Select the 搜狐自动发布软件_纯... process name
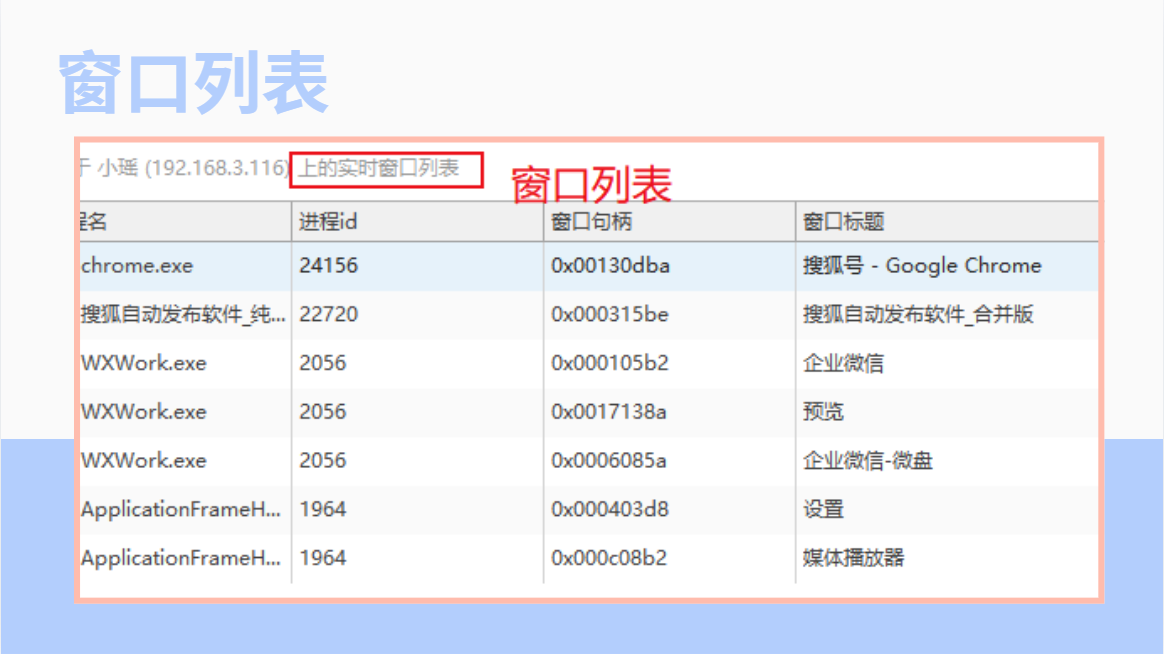The image size is (1164, 654). (183, 315)
